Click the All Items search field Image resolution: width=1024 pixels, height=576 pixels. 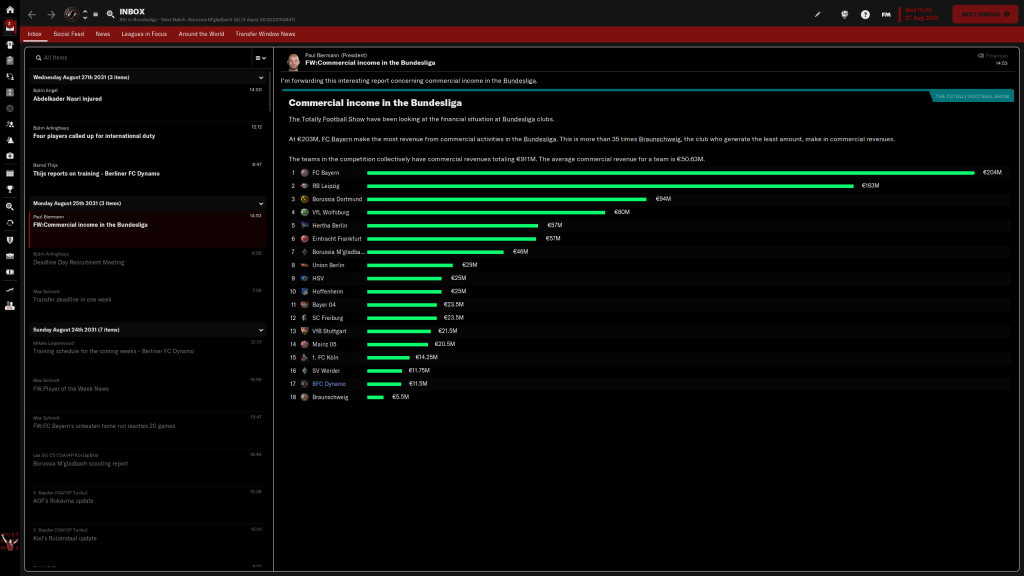(x=140, y=58)
